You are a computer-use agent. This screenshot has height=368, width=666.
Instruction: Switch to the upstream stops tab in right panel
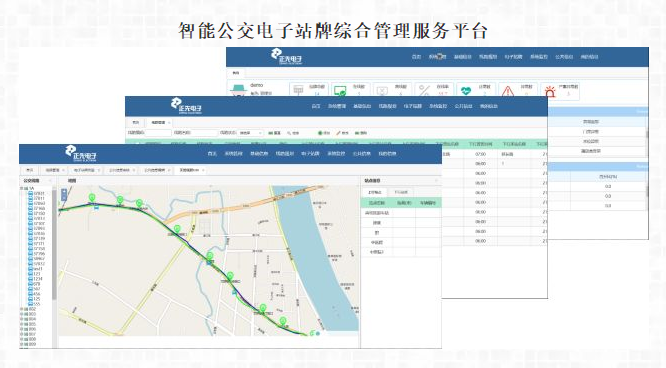(x=375, y=192)
